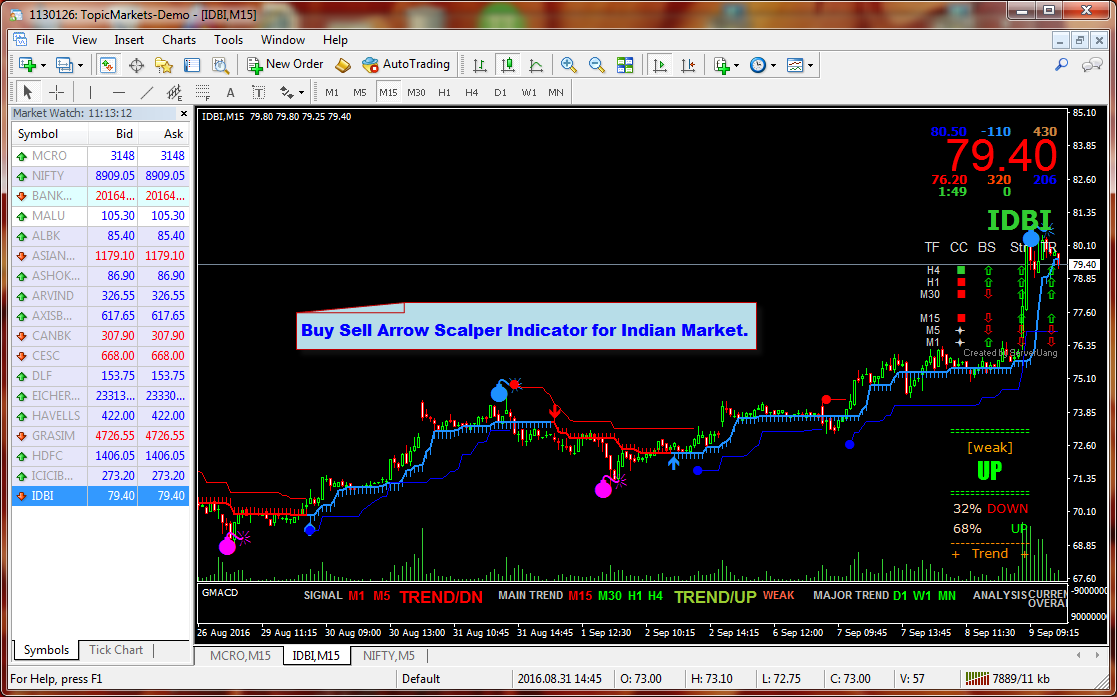
Task: Select the Text annotation tool
Action: click(230, 92)
